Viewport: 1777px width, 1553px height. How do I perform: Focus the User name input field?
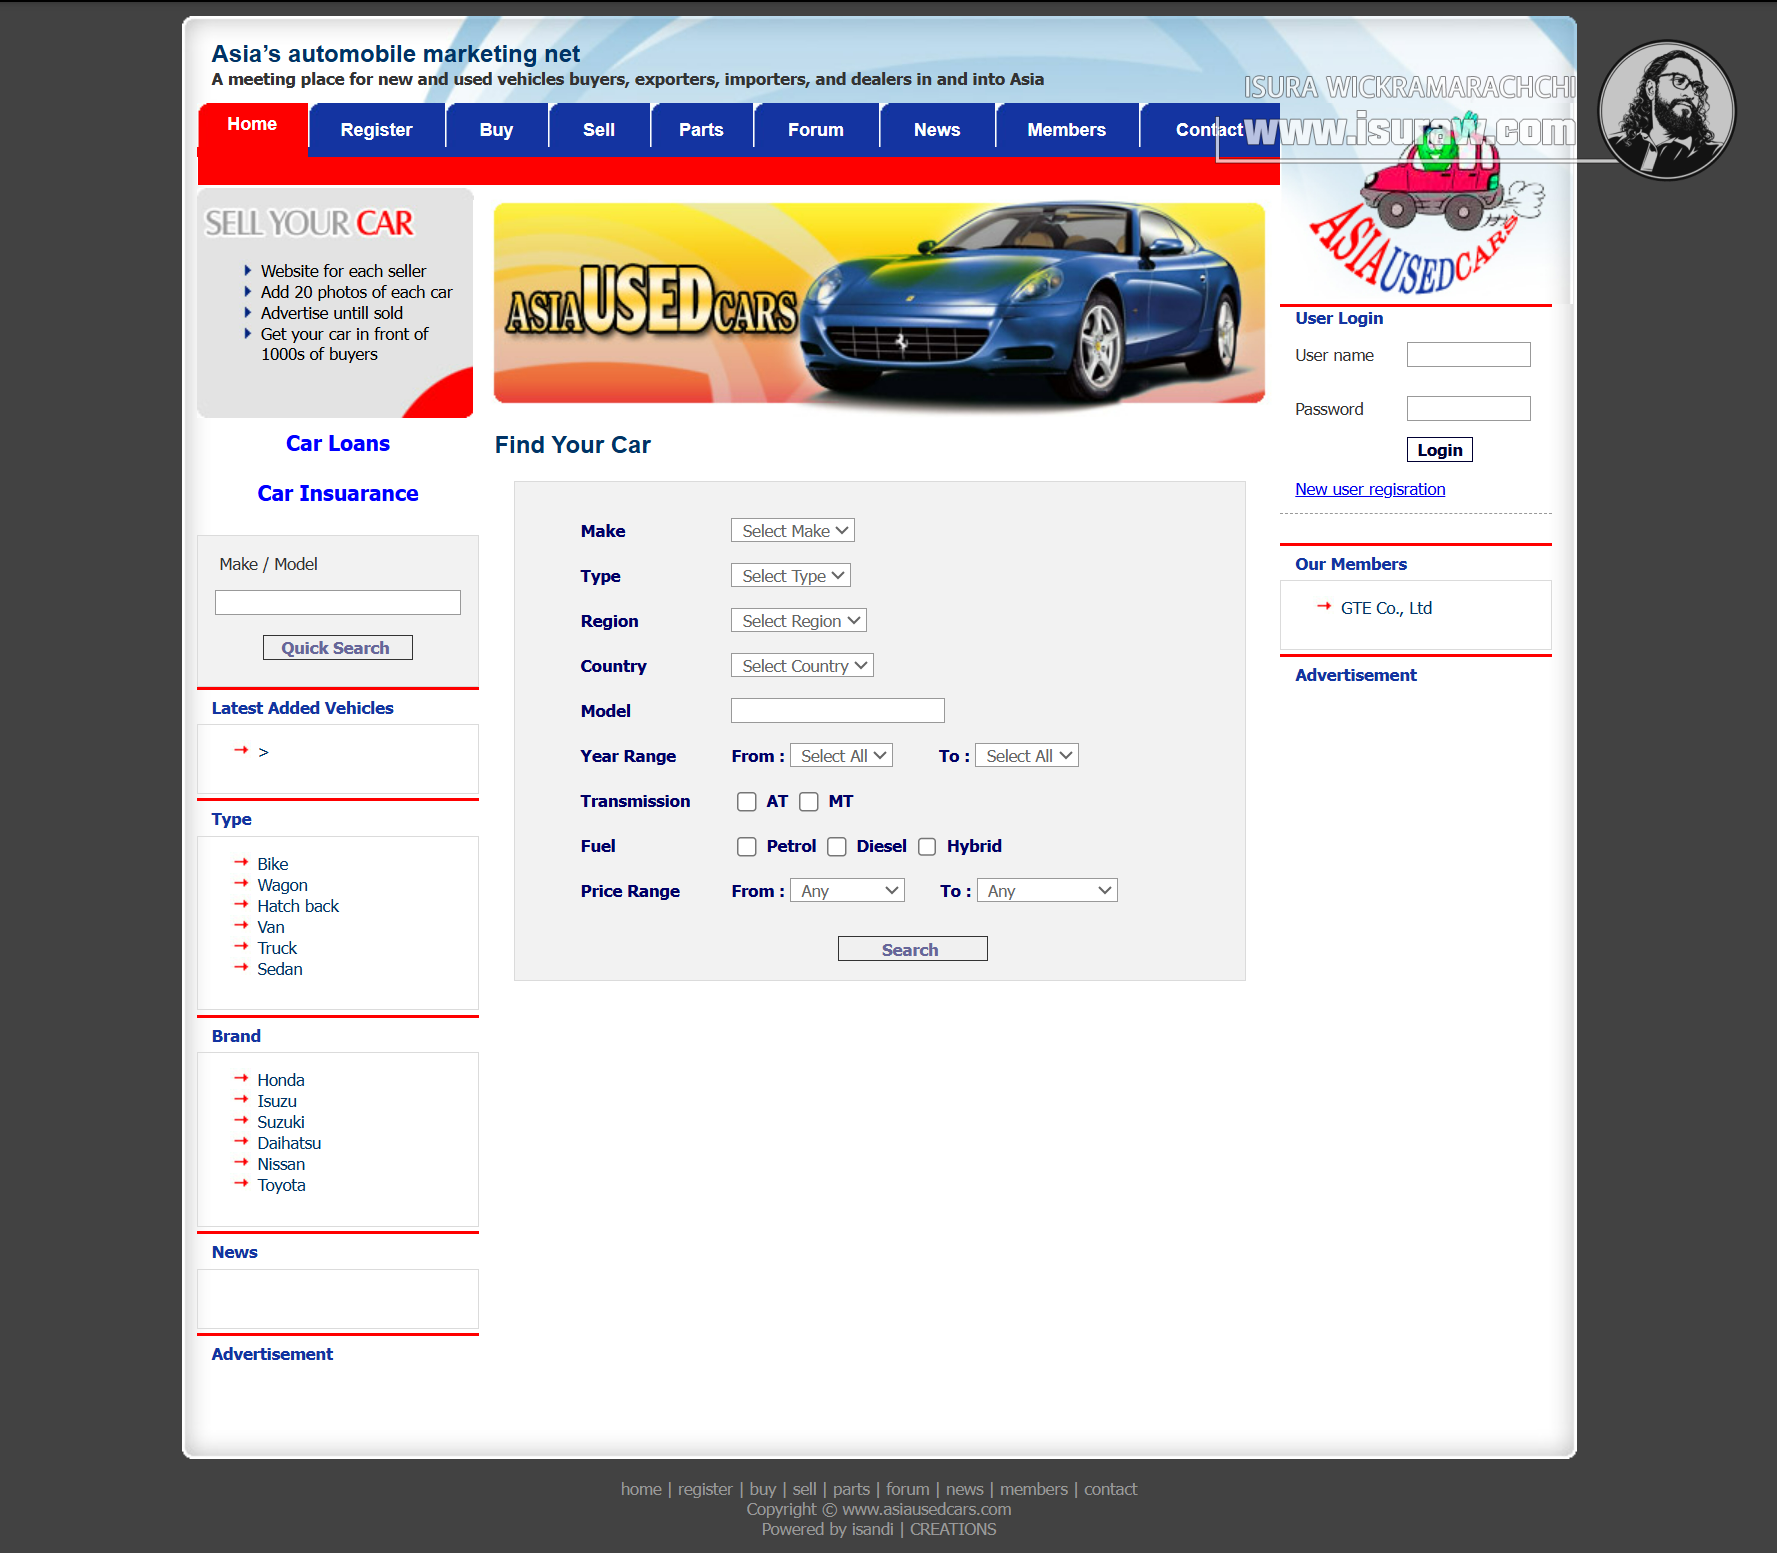coord(1468,355)
